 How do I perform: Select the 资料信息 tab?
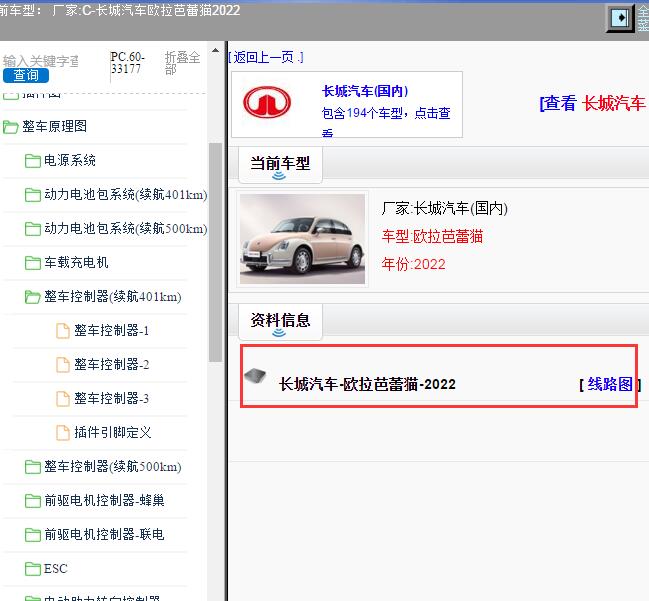pos(280,321)
